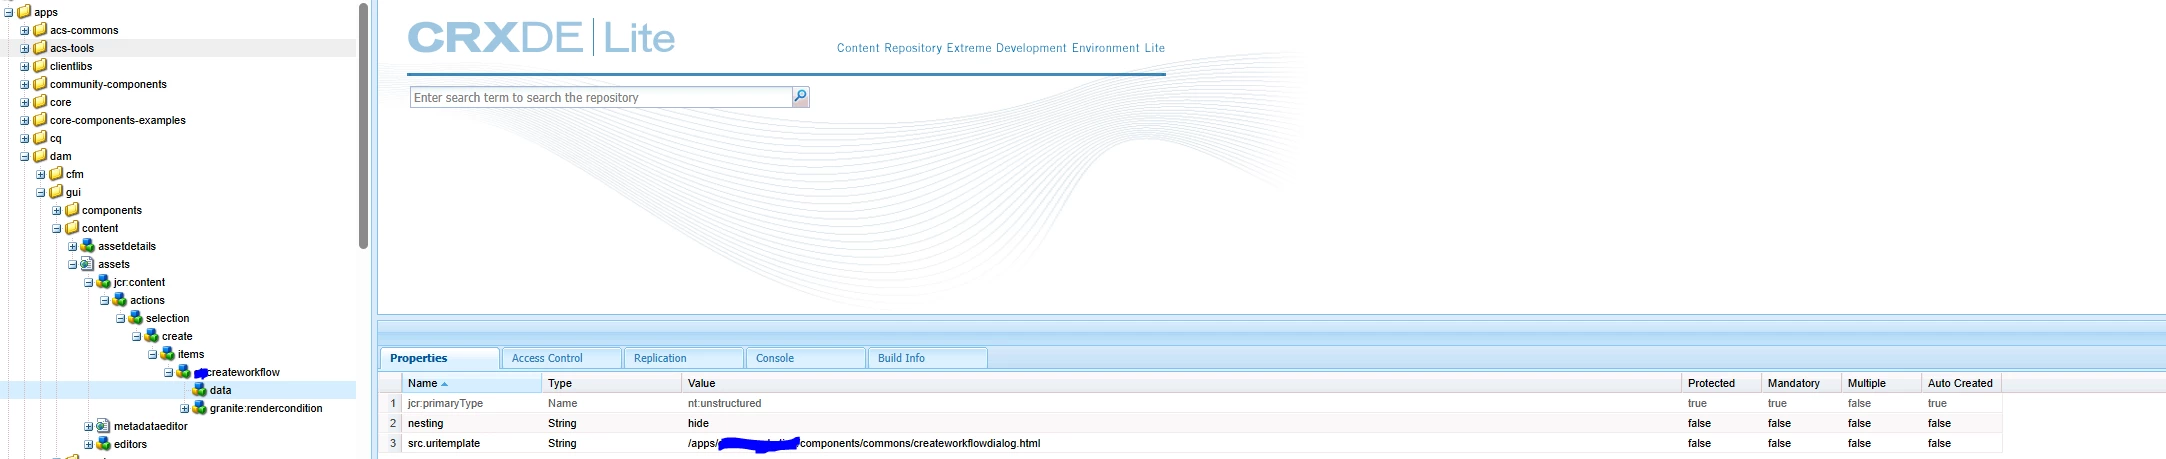Image resolution: width=2166 pixels, height=459 pixels.
Task: Click the CRXDE Lite logo
Action: 541,38
